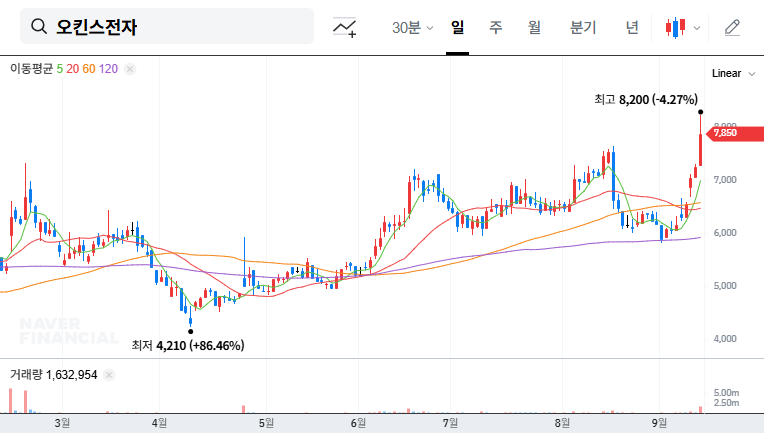
Task: Switch to the 년 yearly tab
Action: click(632, 27)
